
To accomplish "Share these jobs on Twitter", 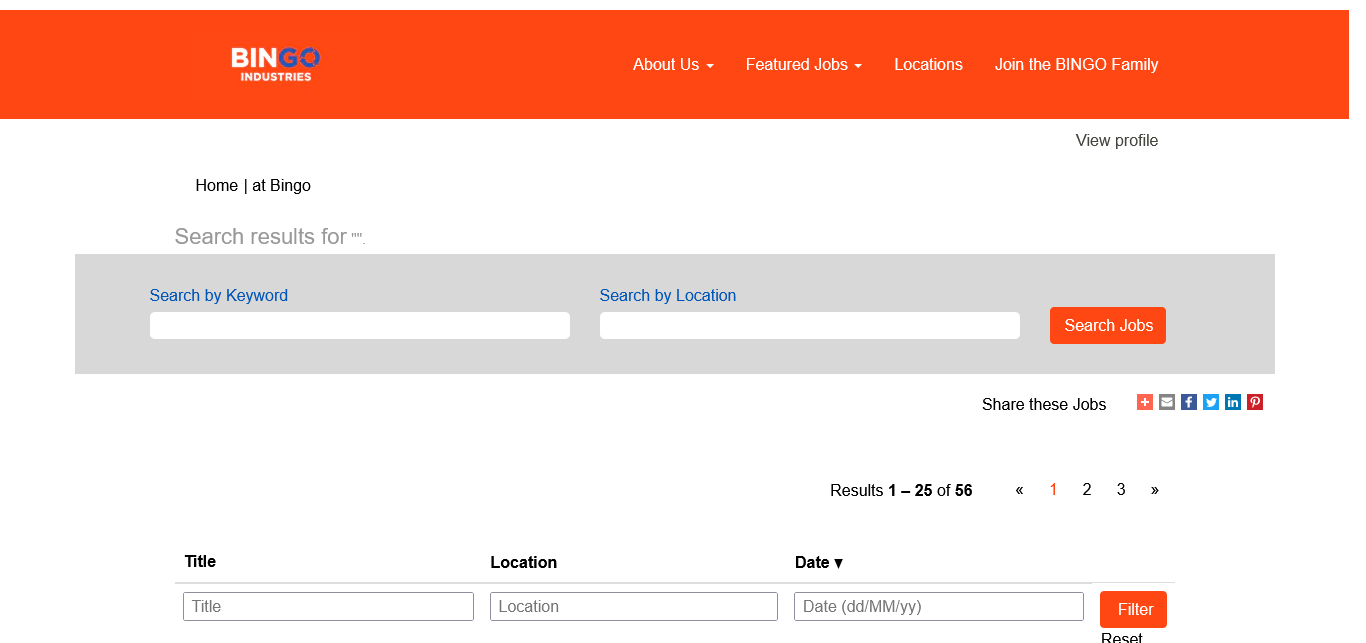I will click(x=1211, y=402).
